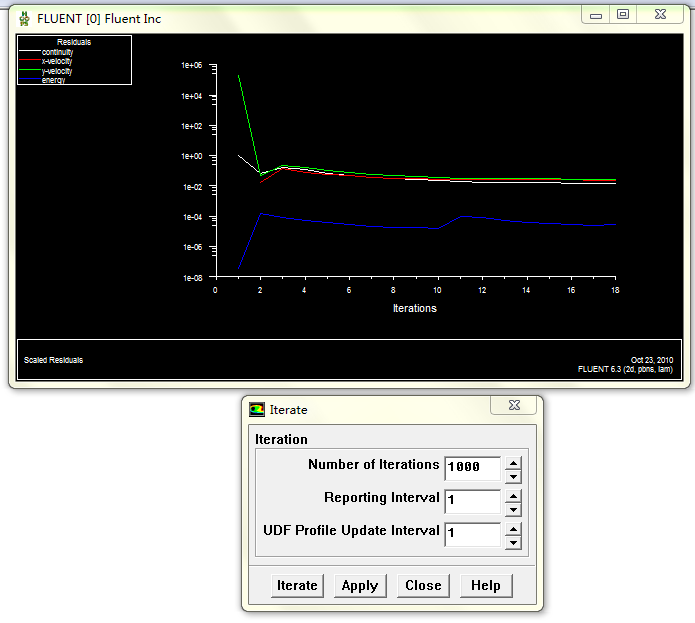This screenshot has height=623, width=695.
Task: Decrease UDF Profile Update Interval value
Action: tap(513, 542)
